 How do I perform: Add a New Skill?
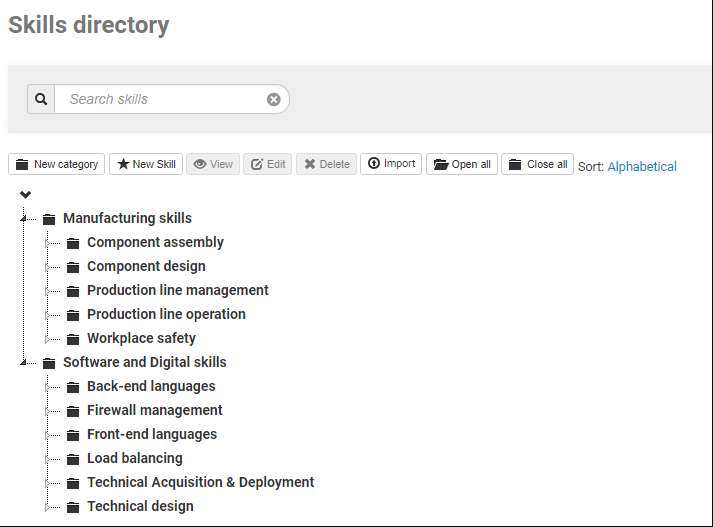pos(146,164)
